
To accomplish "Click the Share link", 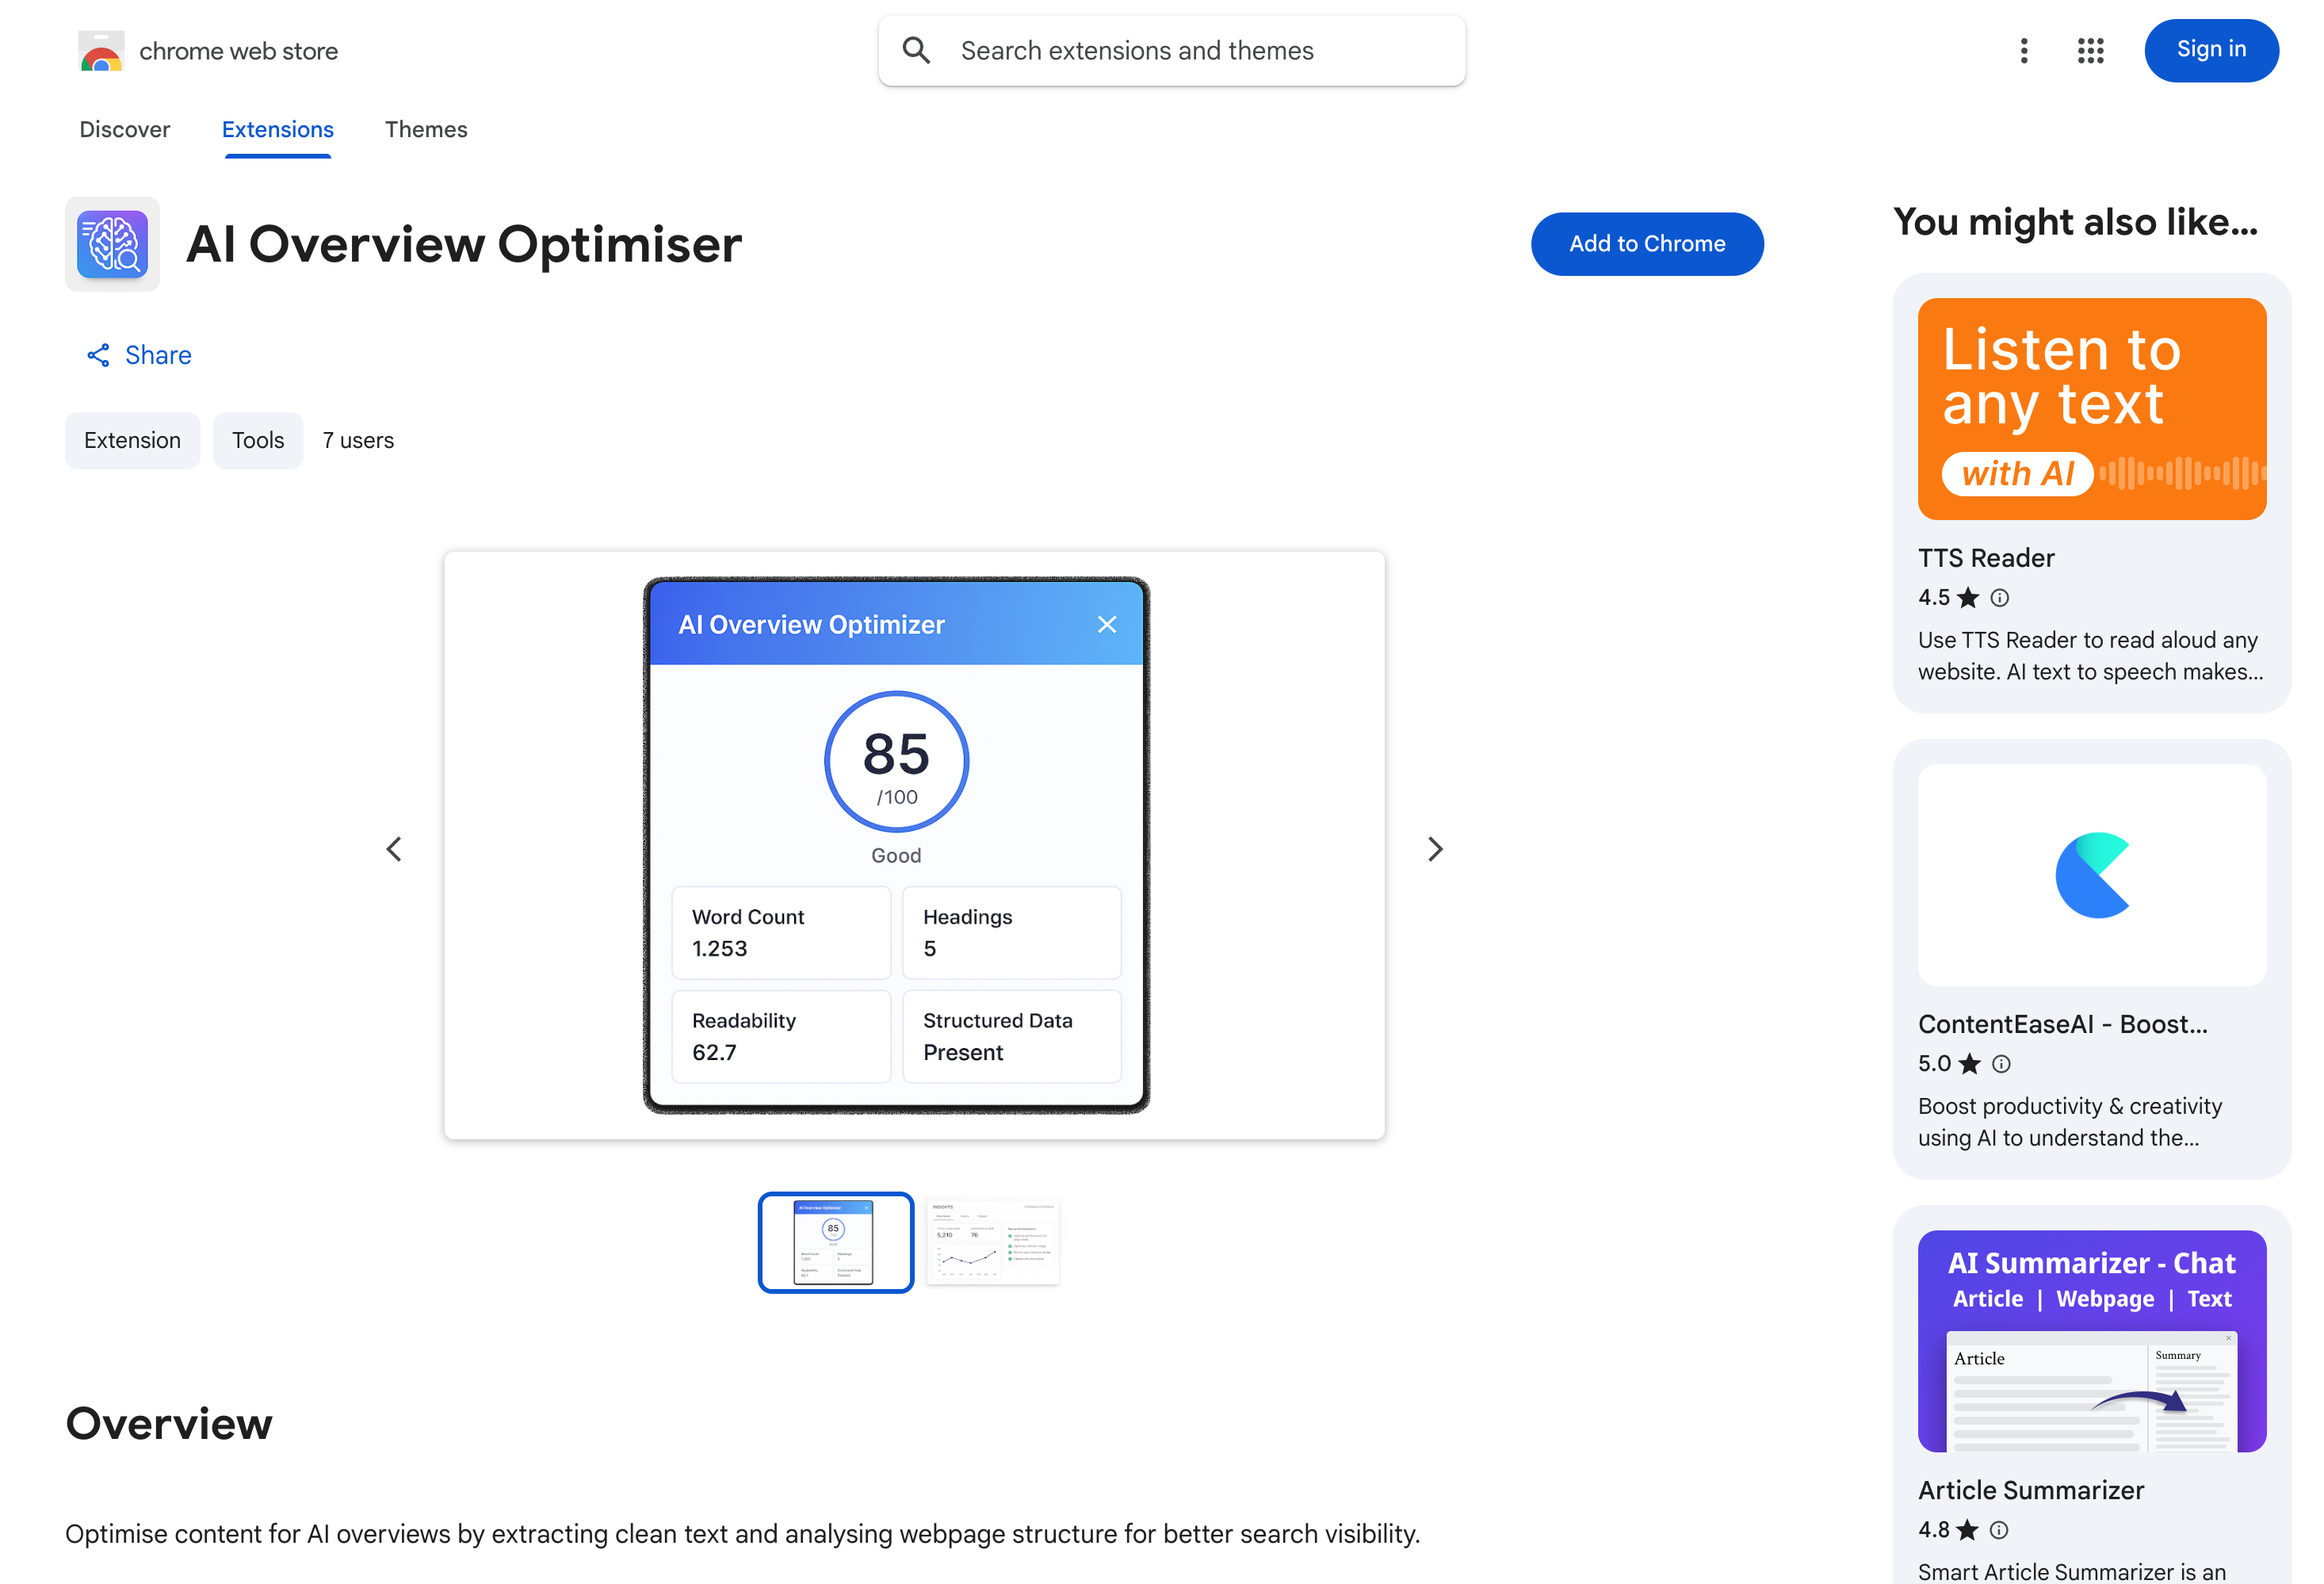I will 139,355.
